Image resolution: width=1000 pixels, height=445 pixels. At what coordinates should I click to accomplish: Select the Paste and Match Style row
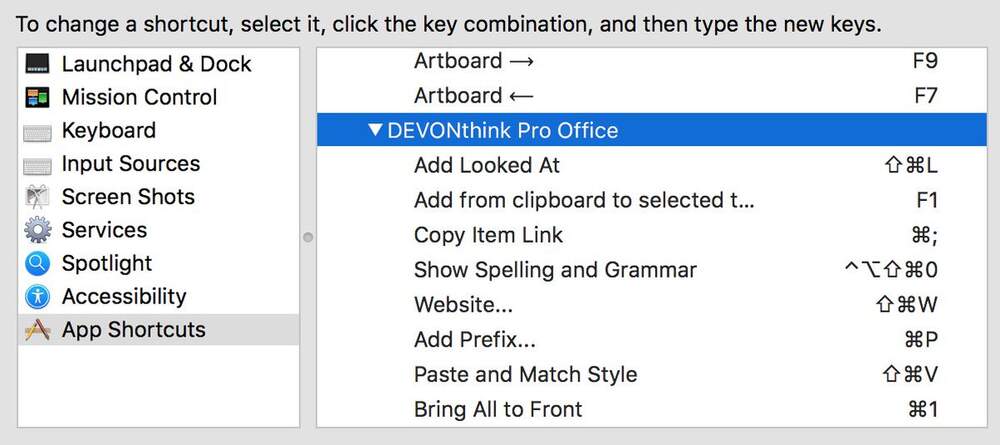tap(651, 374)
